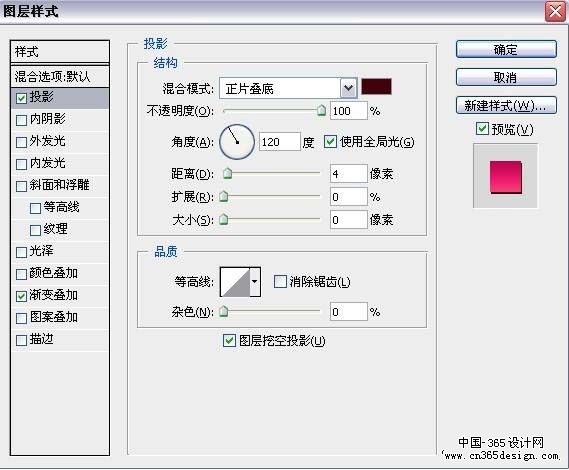Open the shadow color swatch
Viewport: 569px width, 470px height.
(376, 87)
